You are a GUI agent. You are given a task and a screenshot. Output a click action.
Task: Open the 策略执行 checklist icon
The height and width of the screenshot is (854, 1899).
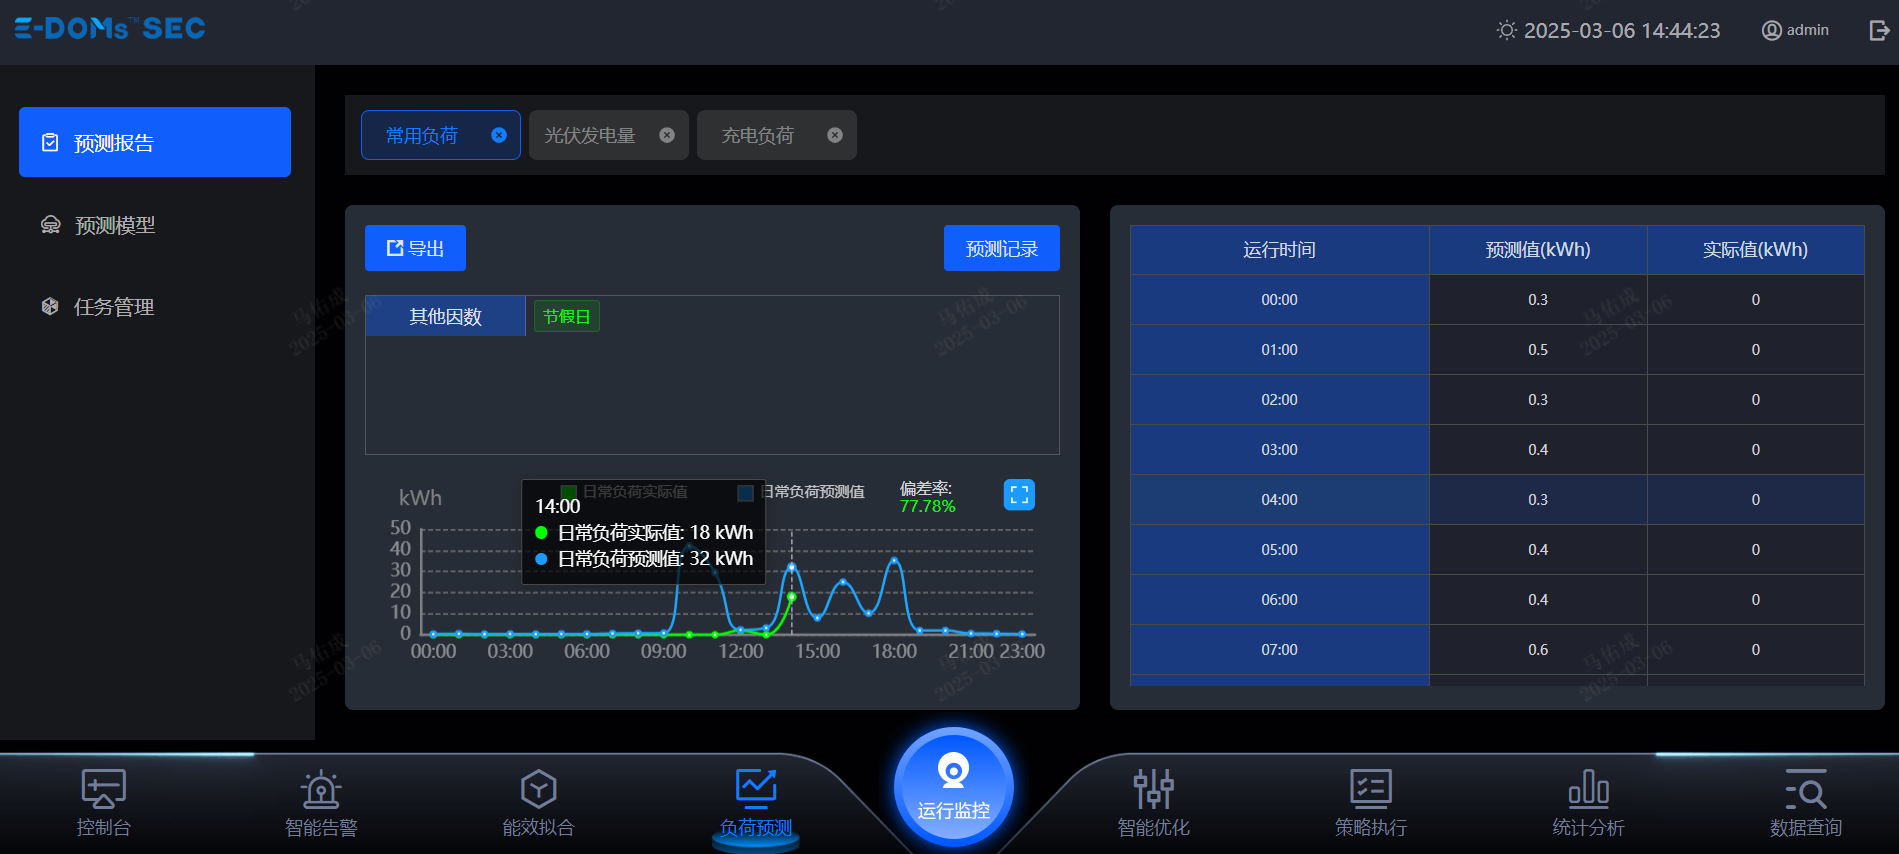1371,789
